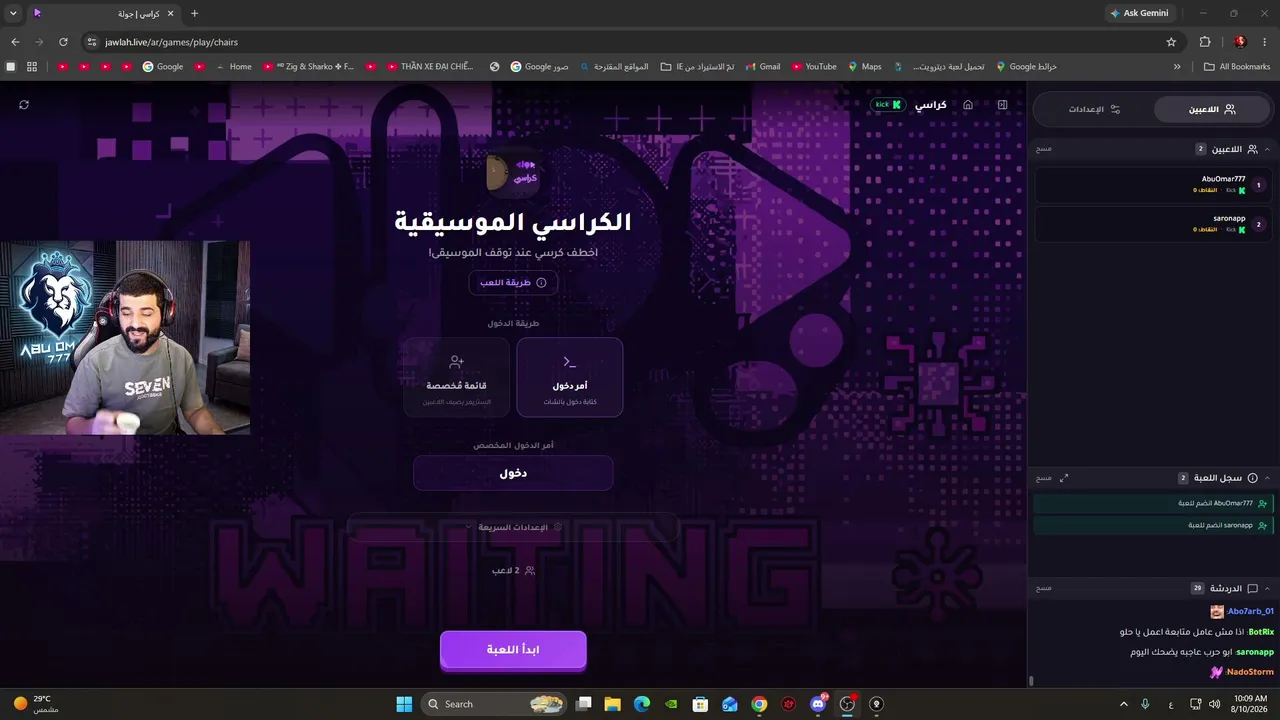1280x720 pixels.
Task: Click the NadoStorm chat username
Action: click(1250, 672)
